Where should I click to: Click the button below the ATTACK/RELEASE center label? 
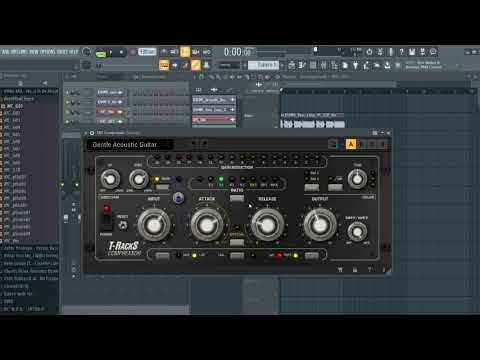237,242
